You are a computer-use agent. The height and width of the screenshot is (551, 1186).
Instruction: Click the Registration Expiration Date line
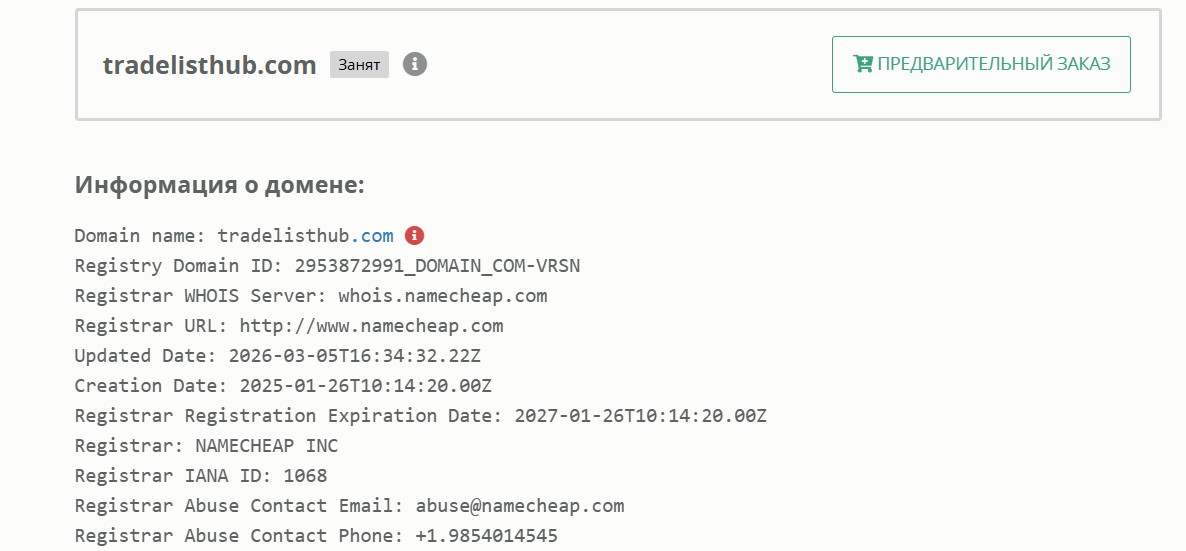420,416
